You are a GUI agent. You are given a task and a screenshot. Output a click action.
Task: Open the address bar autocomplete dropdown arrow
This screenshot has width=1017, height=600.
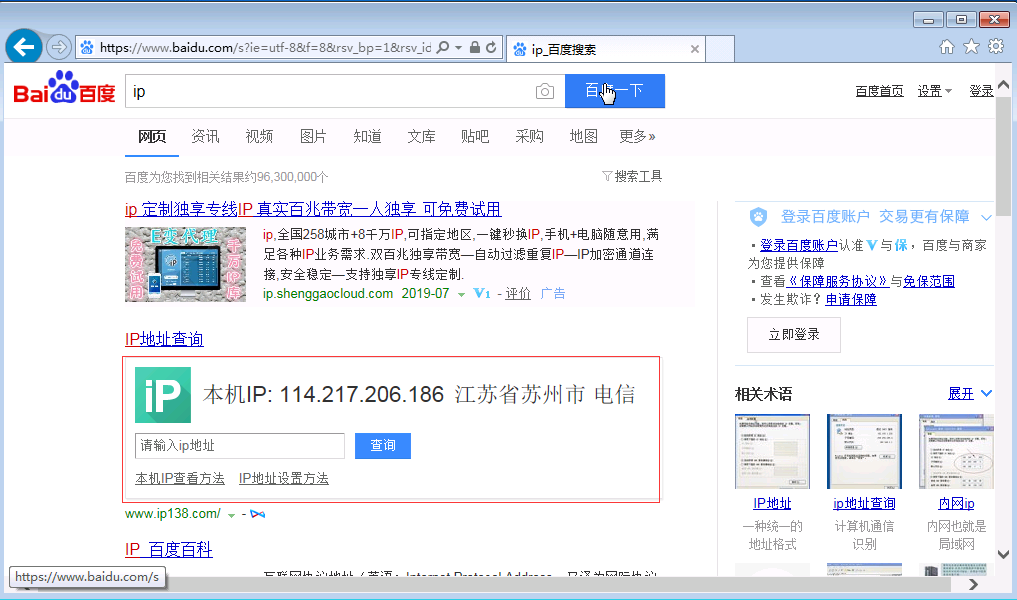click(459, 48)
